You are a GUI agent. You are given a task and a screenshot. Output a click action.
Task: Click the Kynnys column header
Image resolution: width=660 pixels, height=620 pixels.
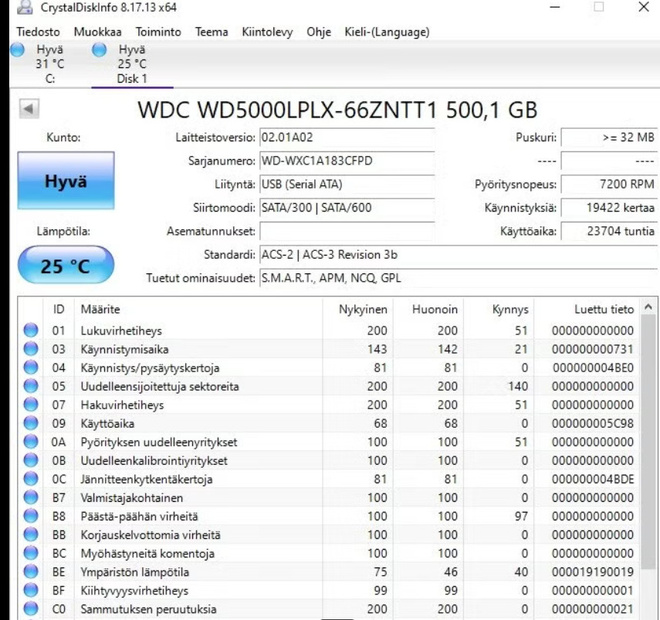coord(499,309)
